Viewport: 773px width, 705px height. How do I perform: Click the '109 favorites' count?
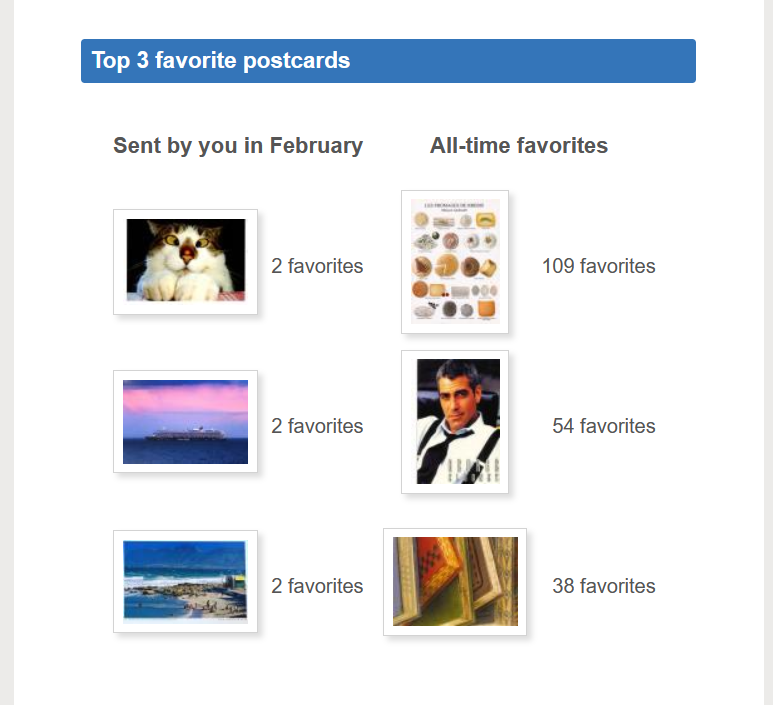click(x=598, y=266)
